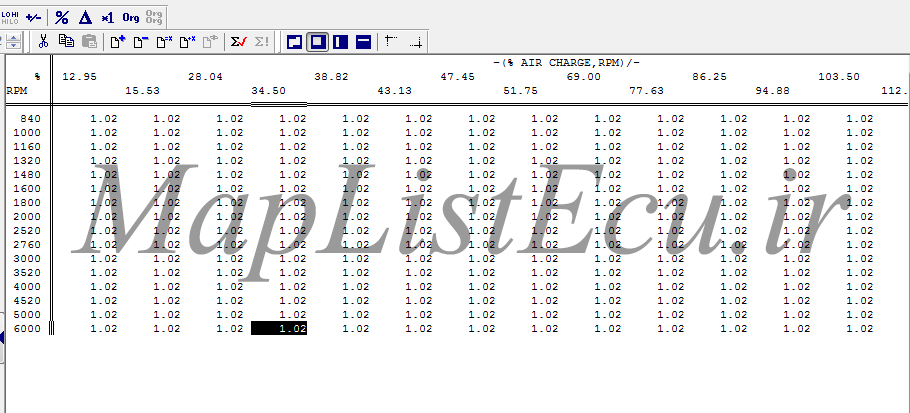Select axis value 103.50
This screenshot has height=413, width=910.
click(x=839, y=77)
